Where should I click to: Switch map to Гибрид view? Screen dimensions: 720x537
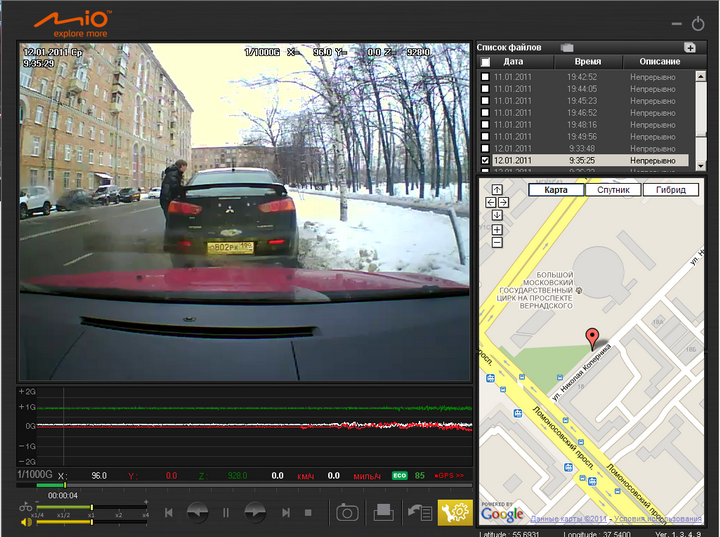click(670, 190)
